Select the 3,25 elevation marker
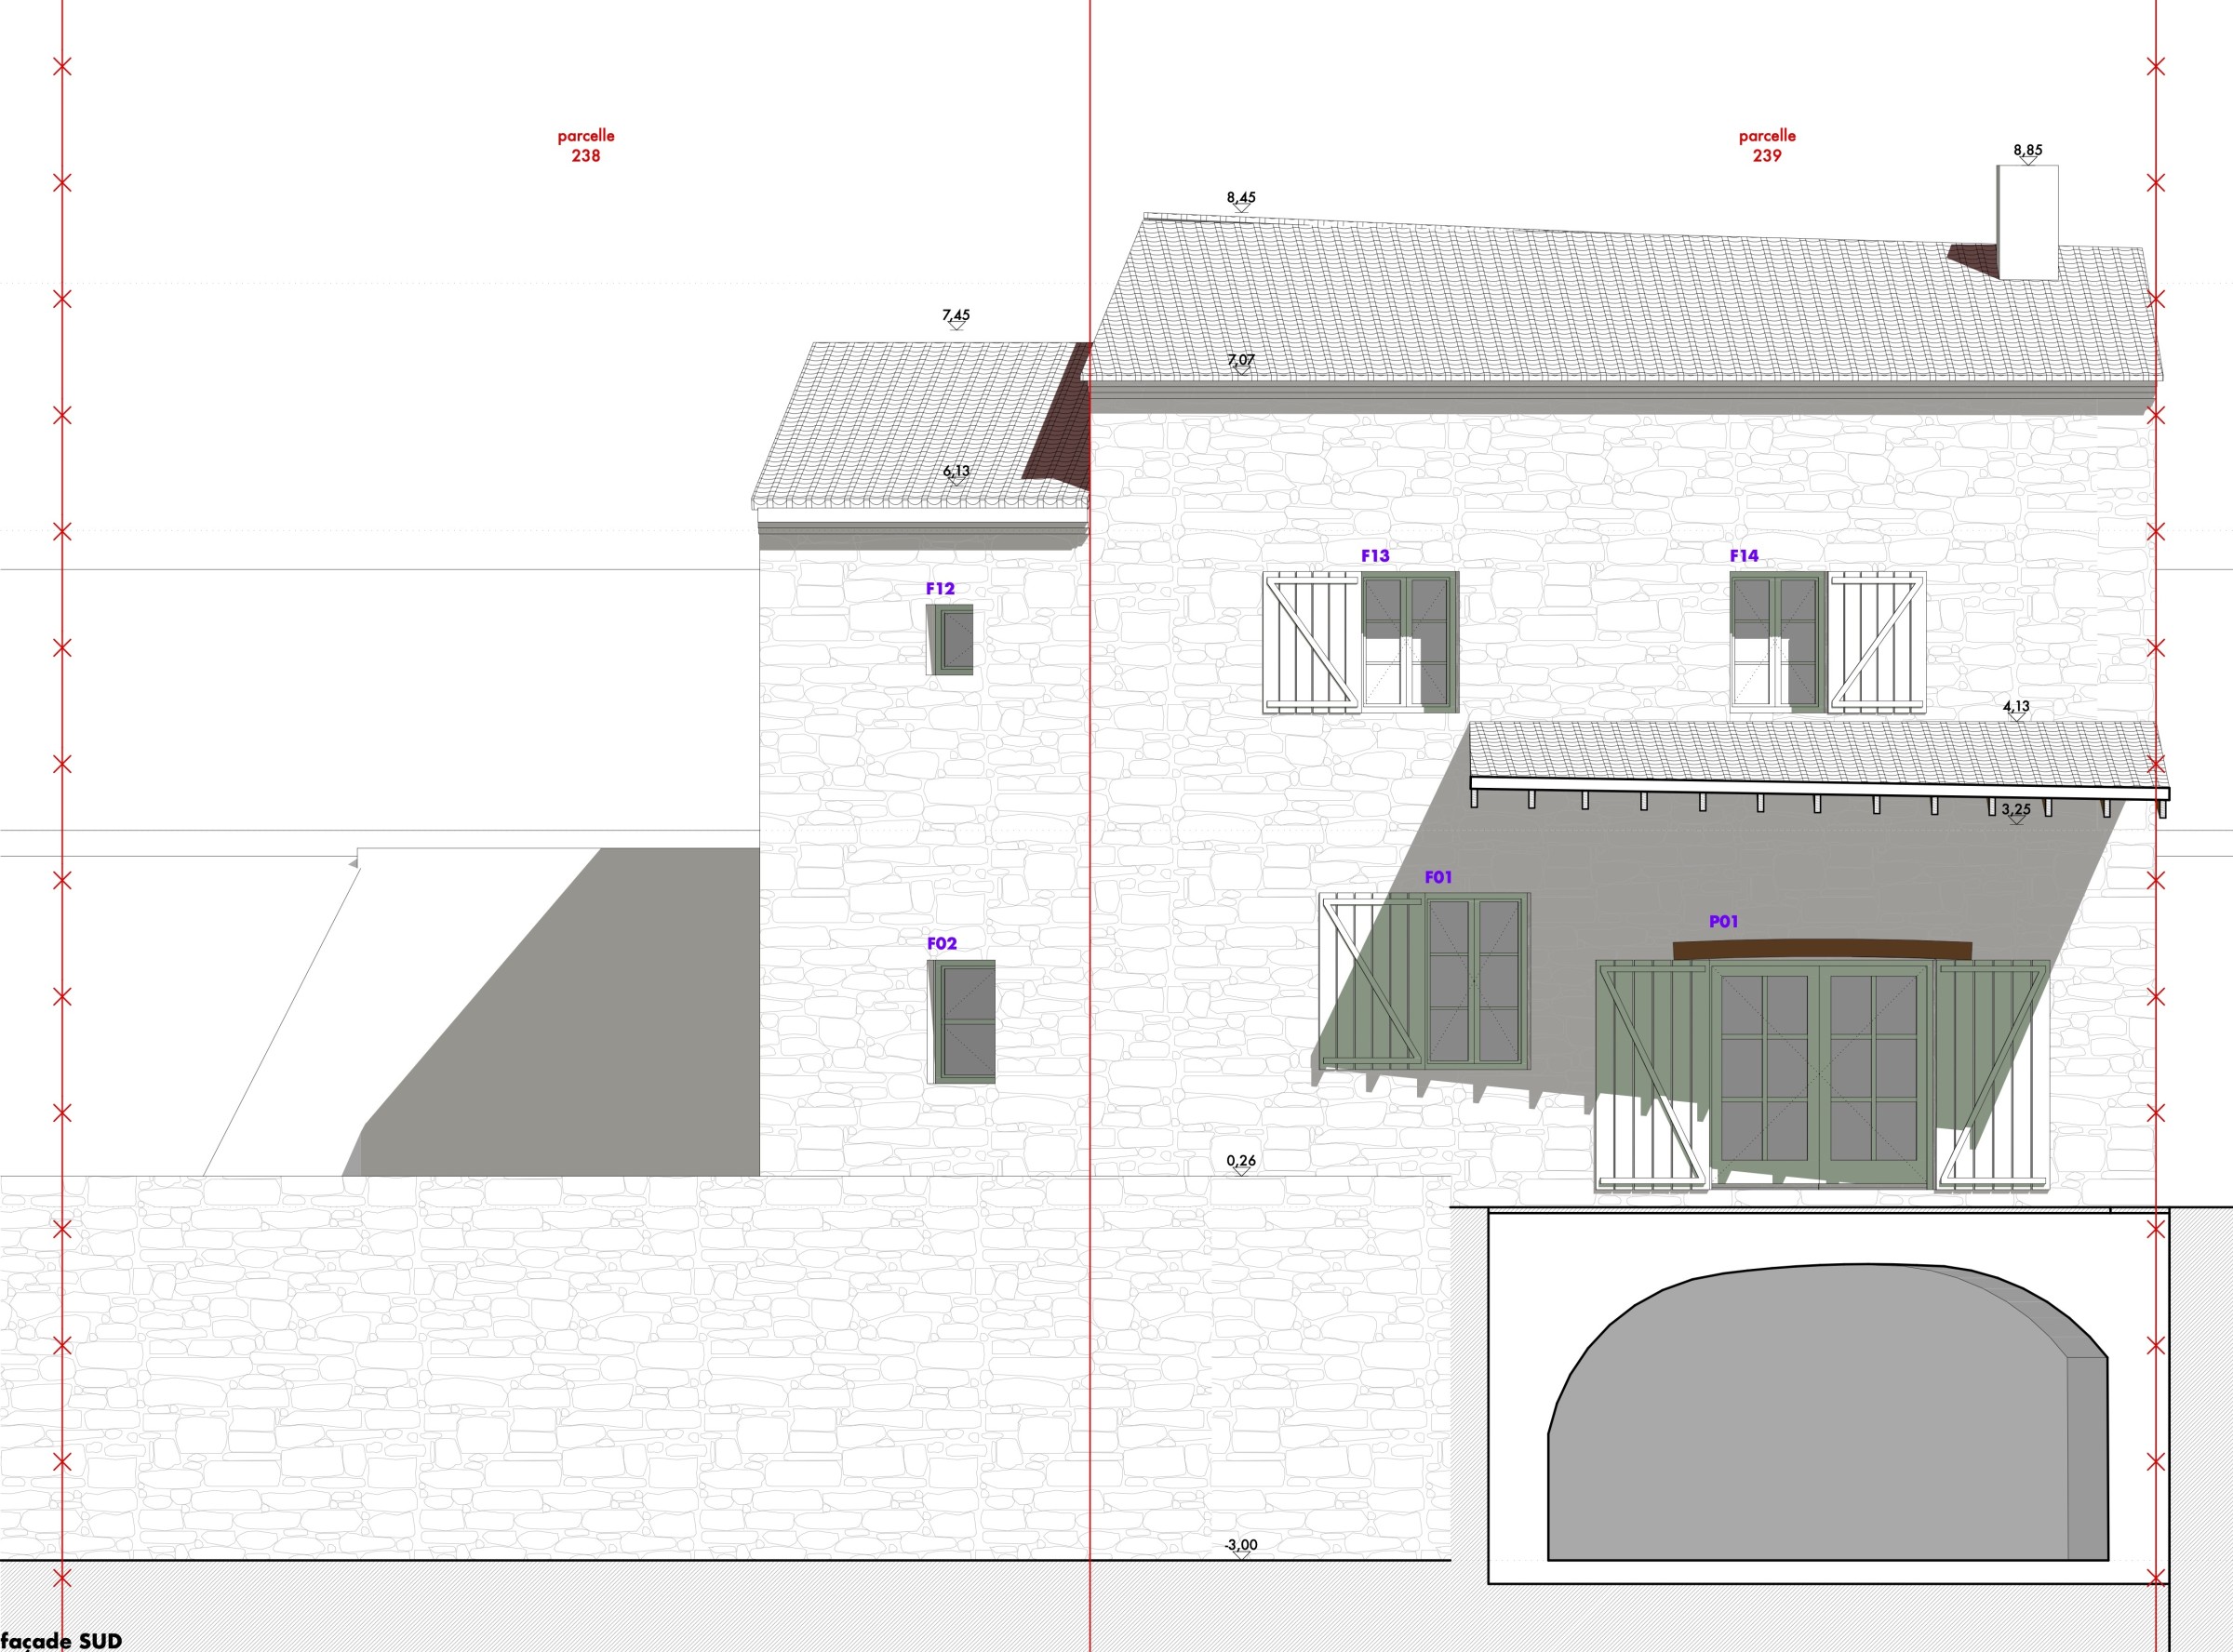Screen dimensions: 2233x1652 pos(2016,810)
